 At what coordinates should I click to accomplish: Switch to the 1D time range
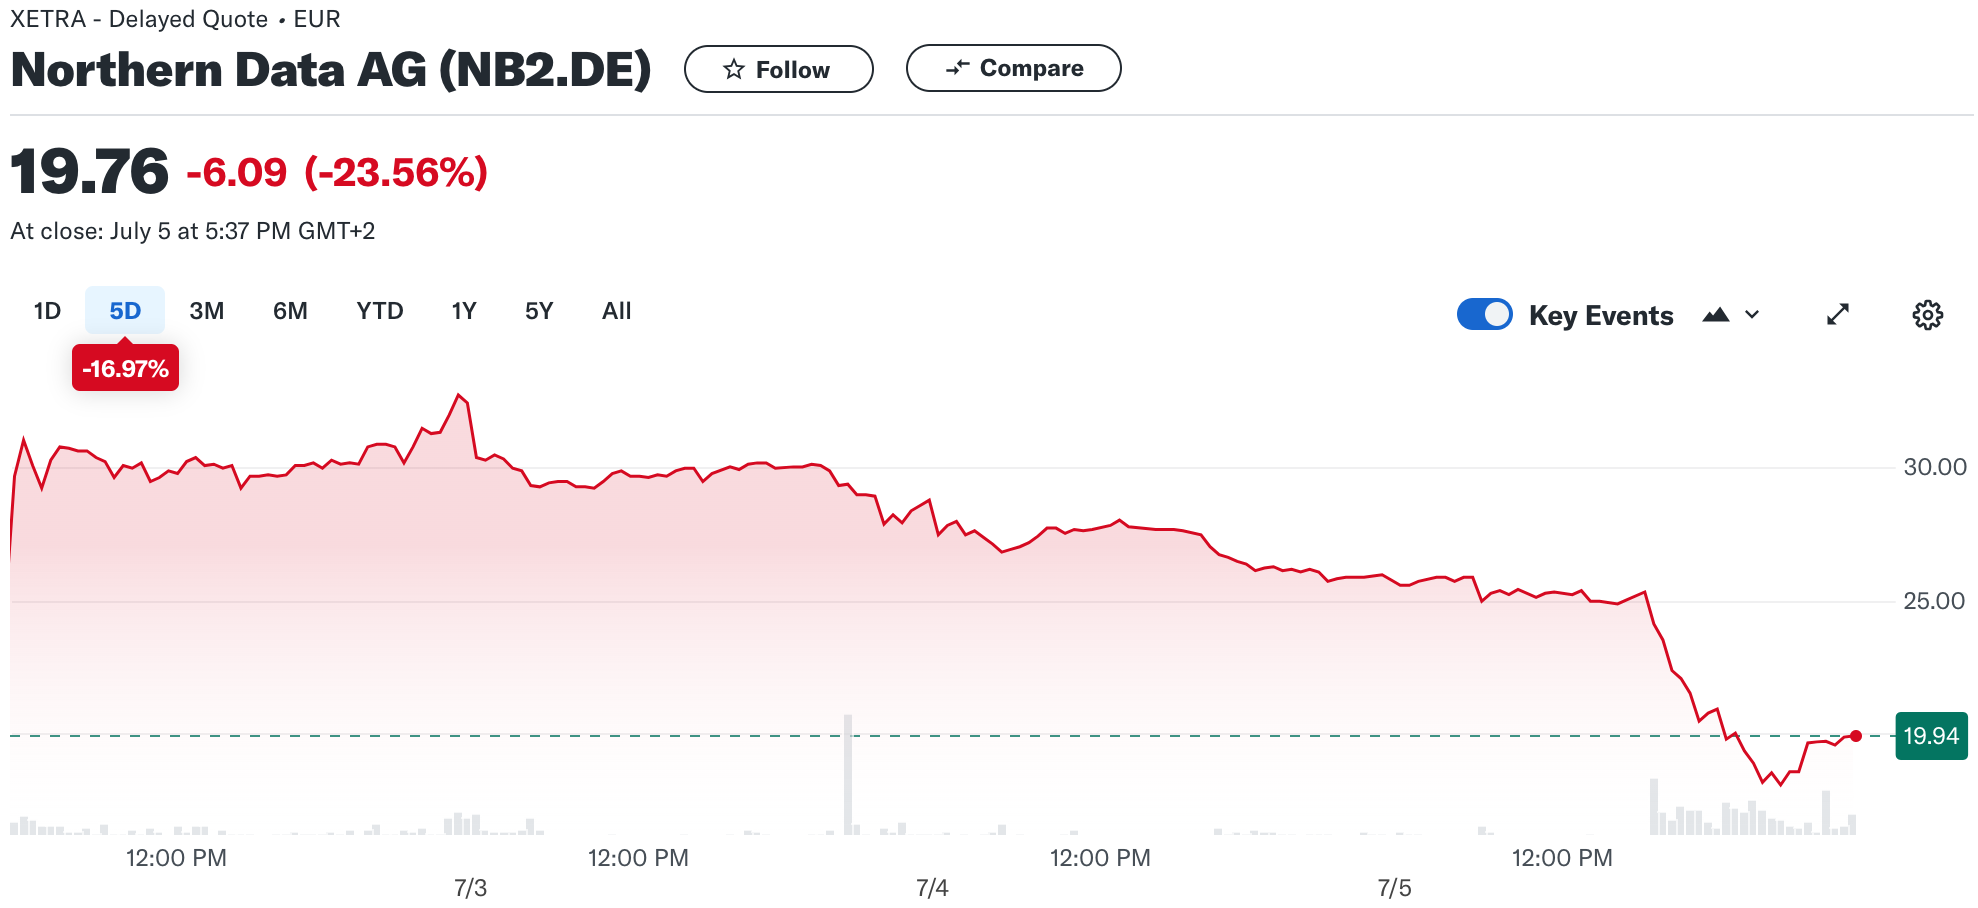(47, 311)
